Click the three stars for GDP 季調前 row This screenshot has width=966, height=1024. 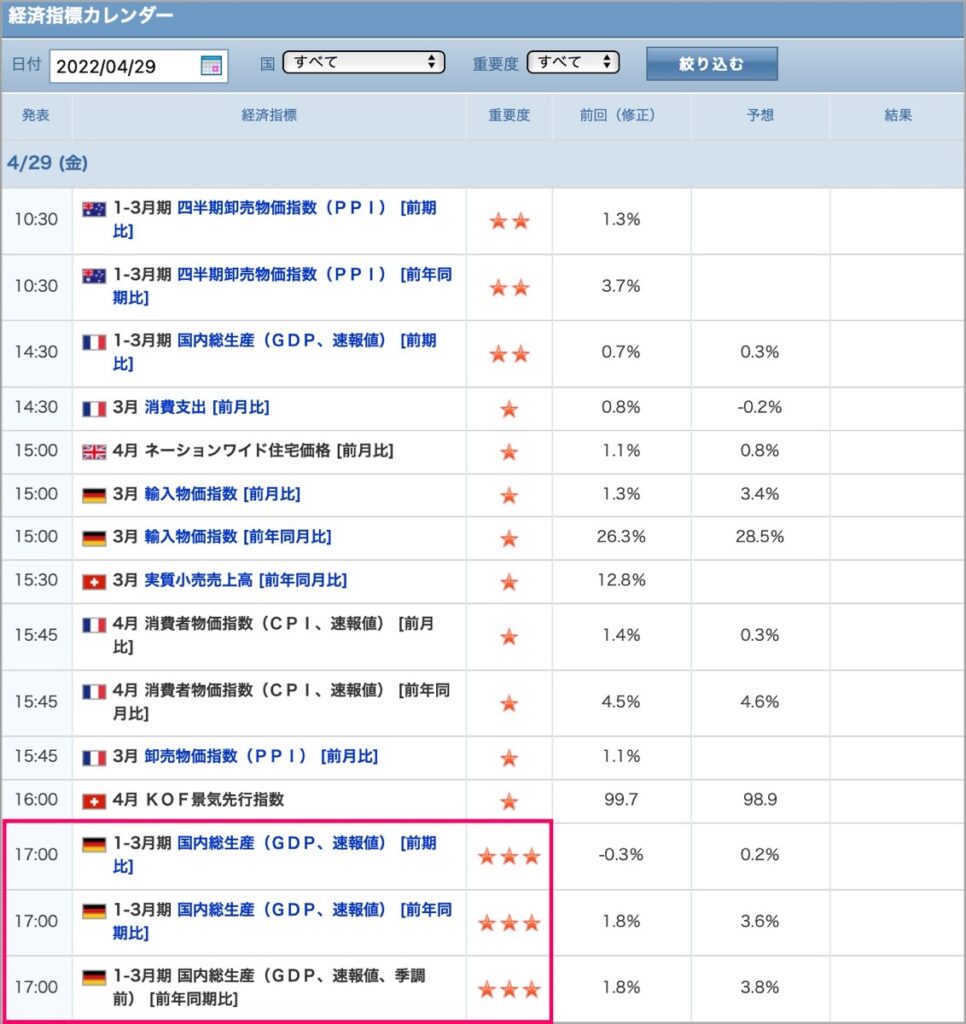509,989
